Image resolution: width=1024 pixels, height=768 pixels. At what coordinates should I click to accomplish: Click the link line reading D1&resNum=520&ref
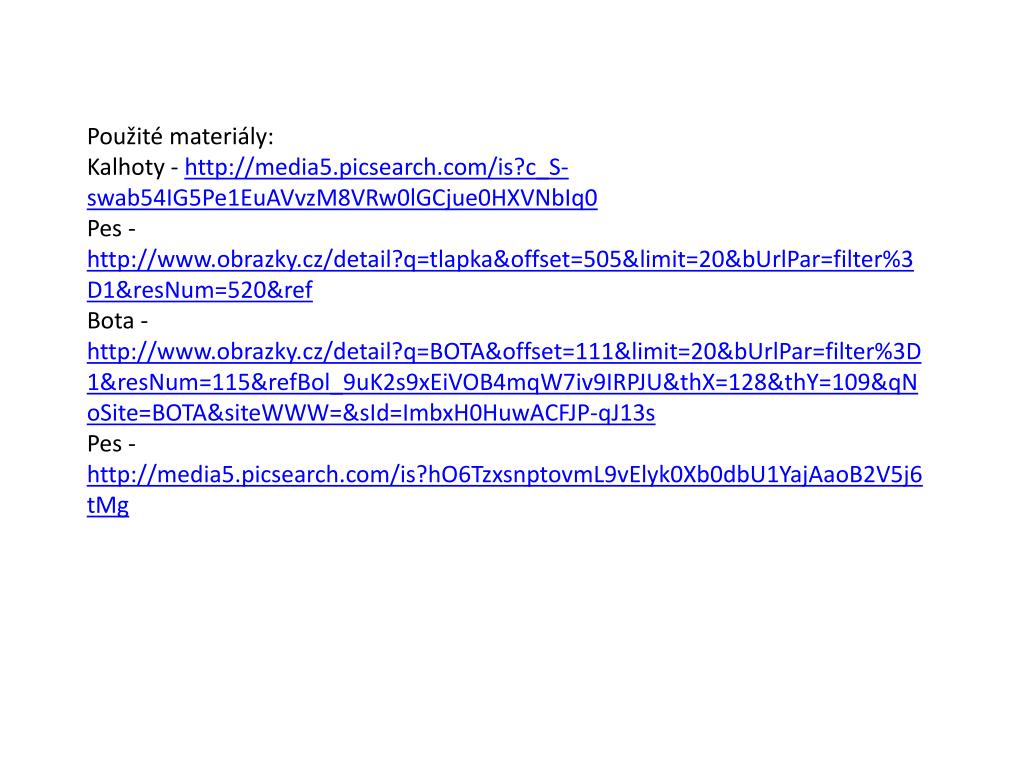tap(200, 291)
